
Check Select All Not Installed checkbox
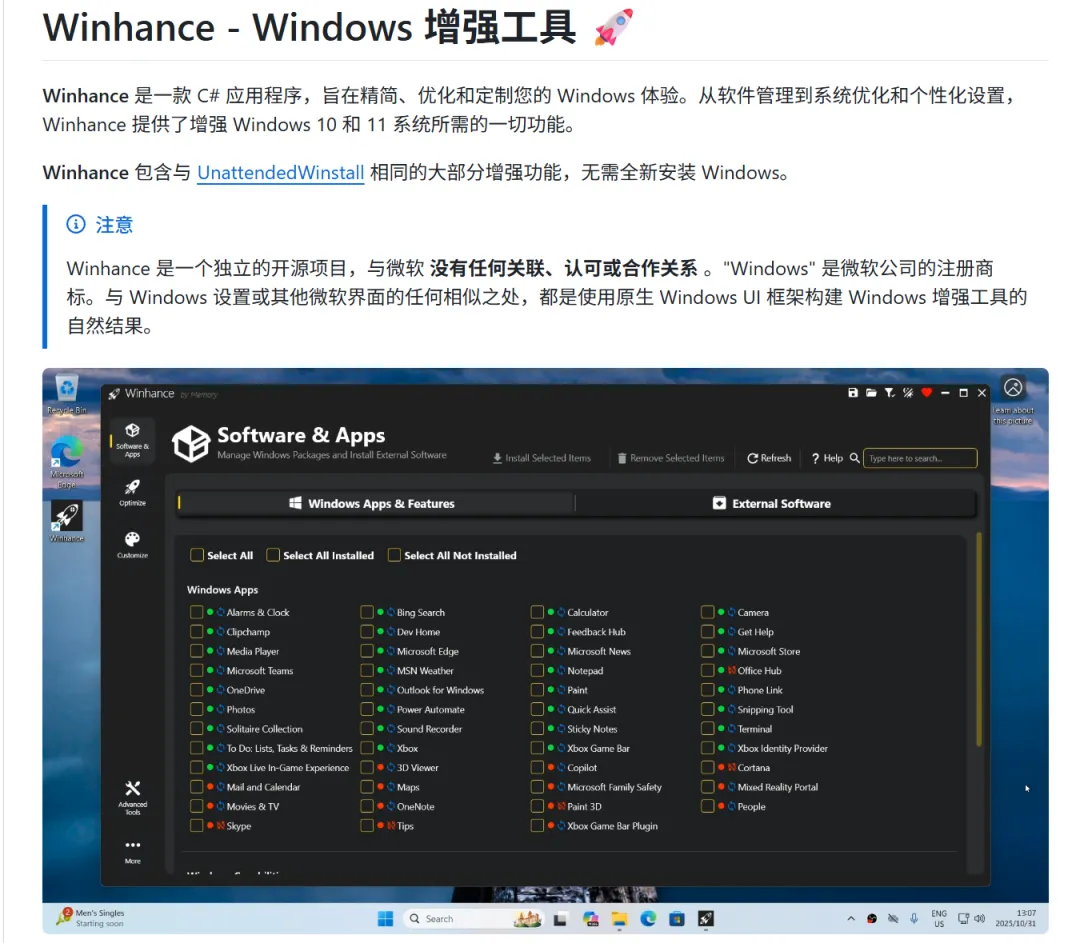[x=394, y=555]
